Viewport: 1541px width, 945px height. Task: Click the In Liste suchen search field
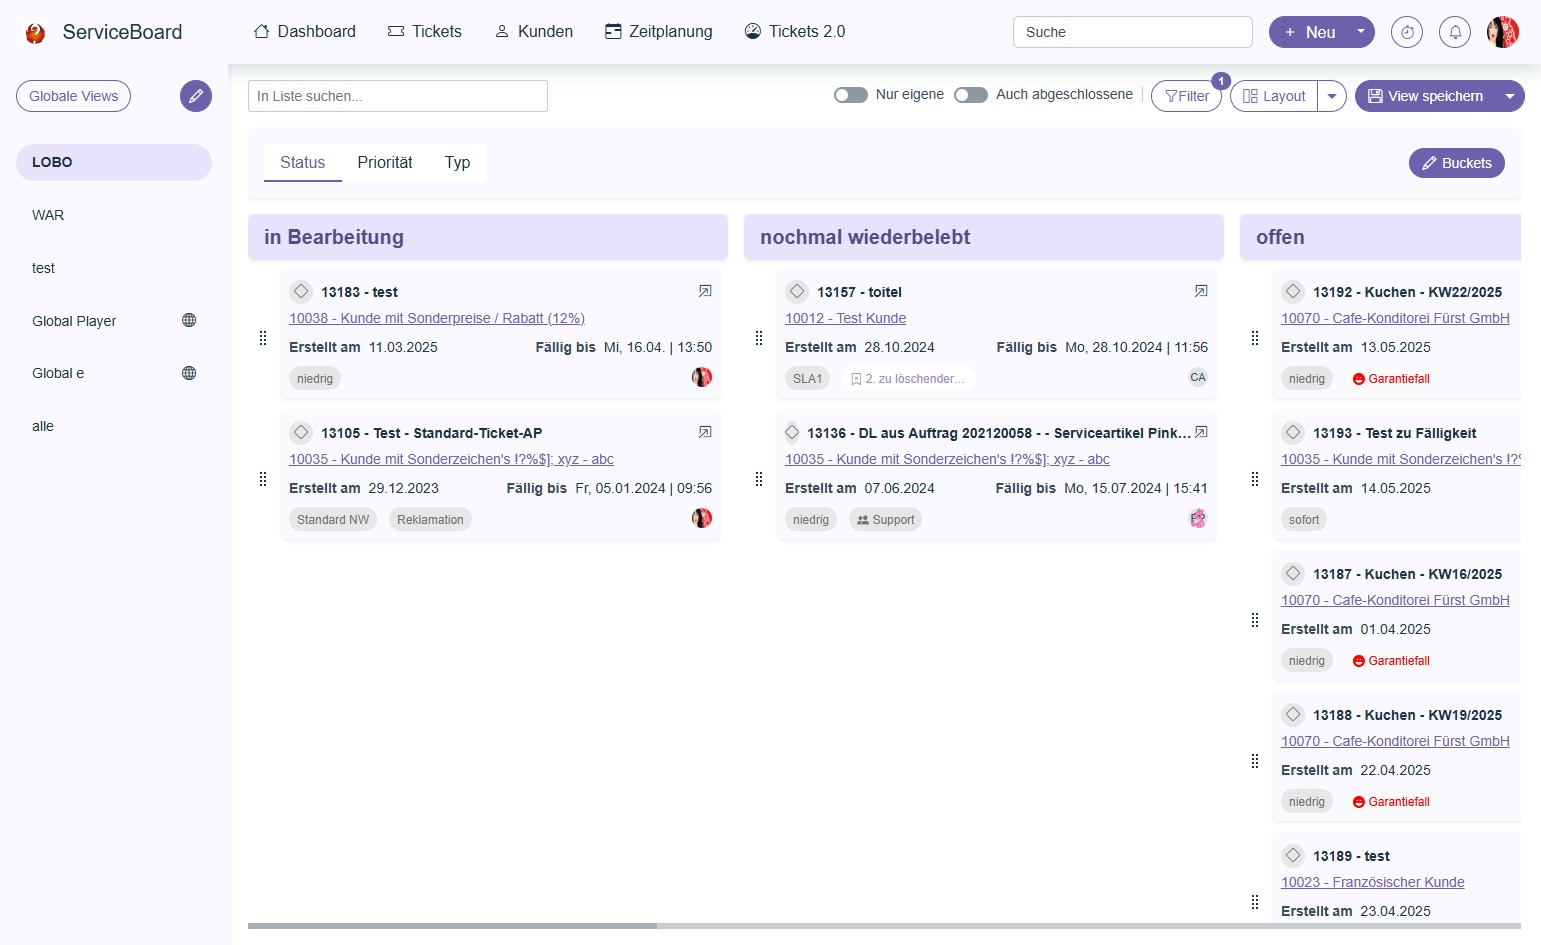[397, 96]
